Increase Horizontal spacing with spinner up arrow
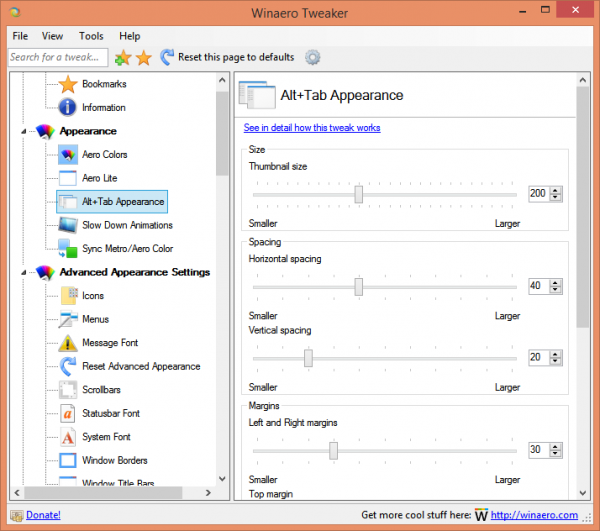 [x=555, y=282]
